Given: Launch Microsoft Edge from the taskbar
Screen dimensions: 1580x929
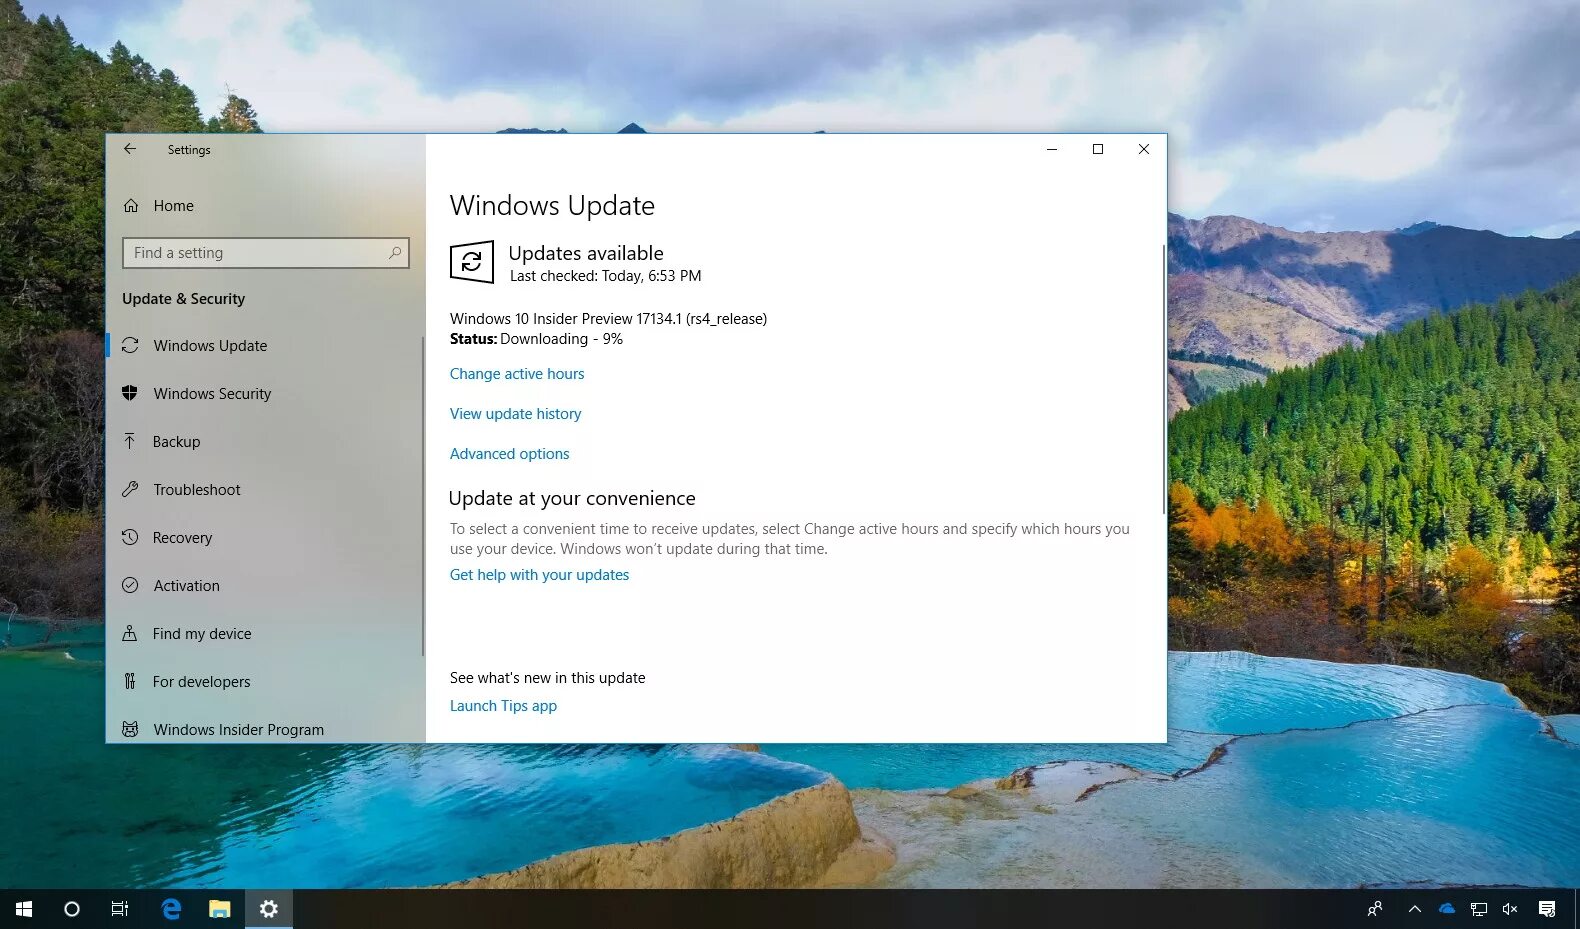Looking at the screenshot, I should point(171,909).
